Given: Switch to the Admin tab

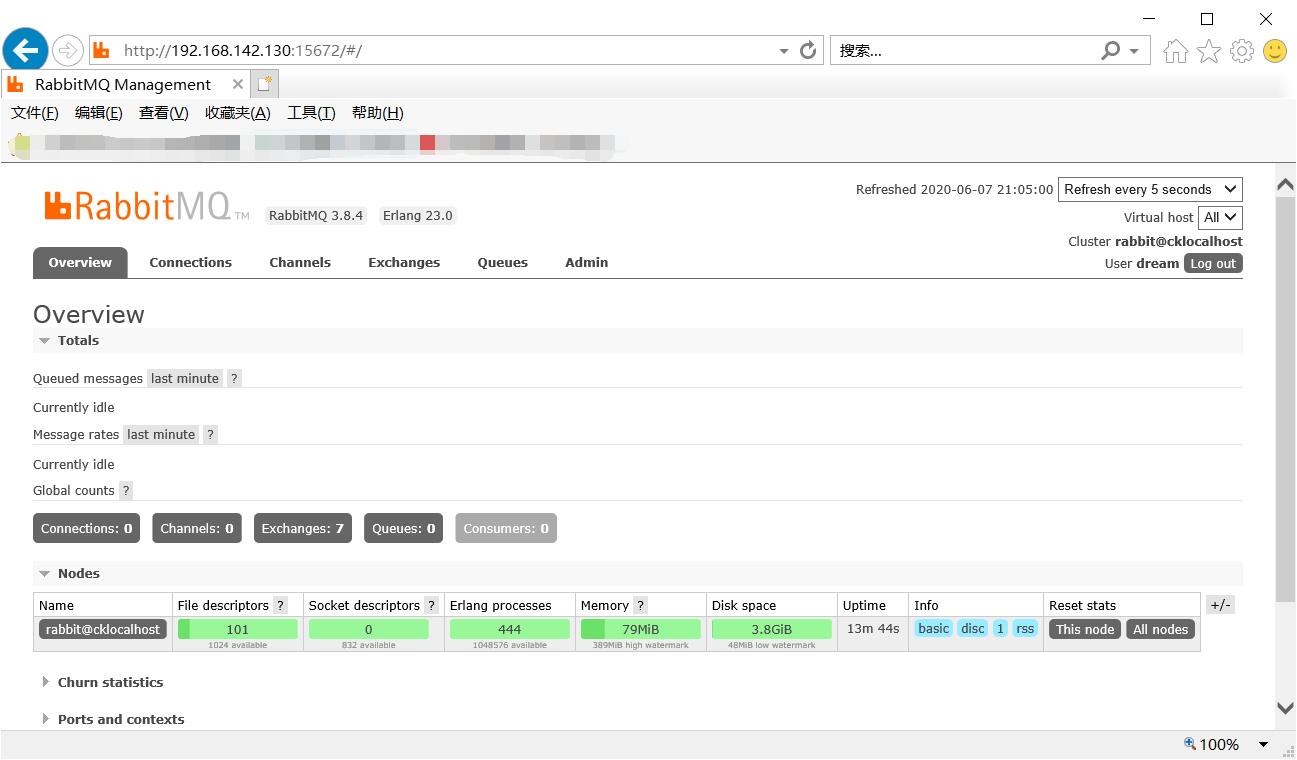Looking at the screenshot, I should point(587,262).
